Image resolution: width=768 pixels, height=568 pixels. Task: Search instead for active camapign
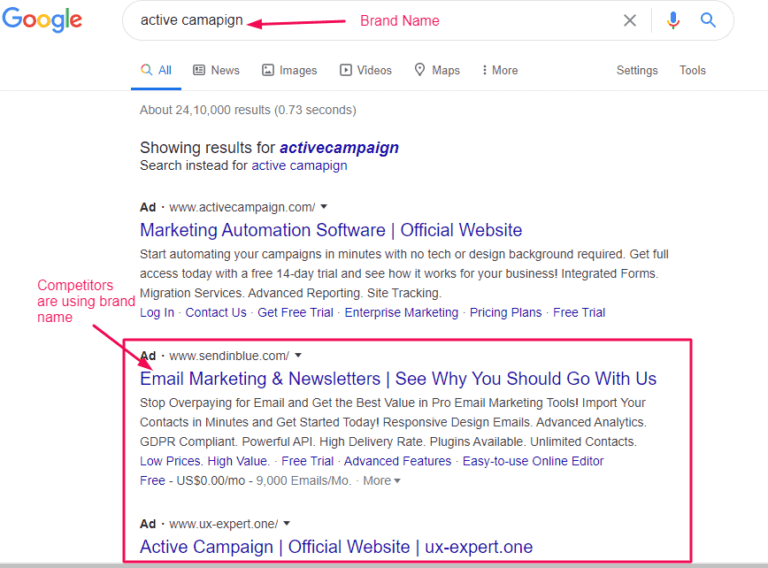tap(299, 166)
